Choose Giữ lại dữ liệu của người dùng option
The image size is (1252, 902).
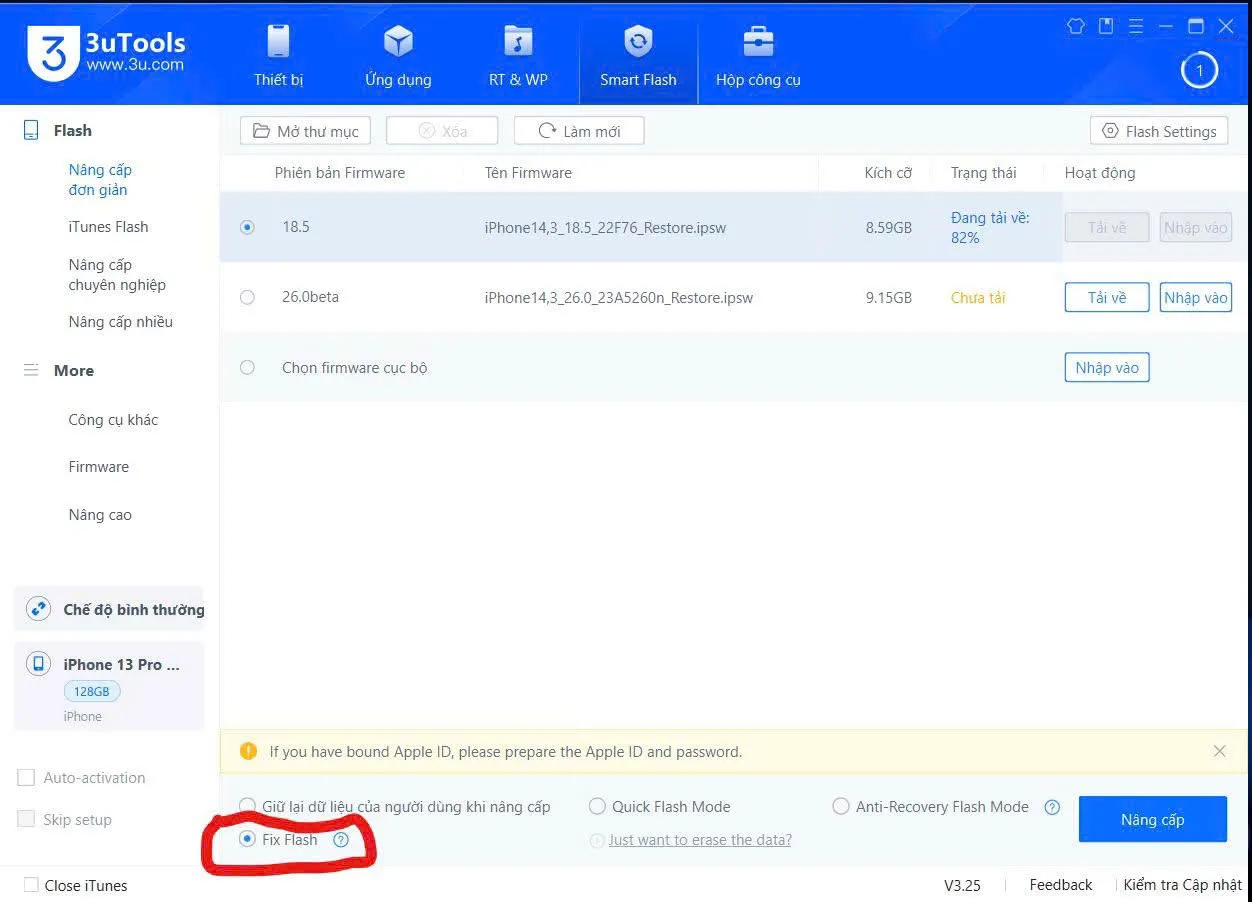tap(247, 806)
